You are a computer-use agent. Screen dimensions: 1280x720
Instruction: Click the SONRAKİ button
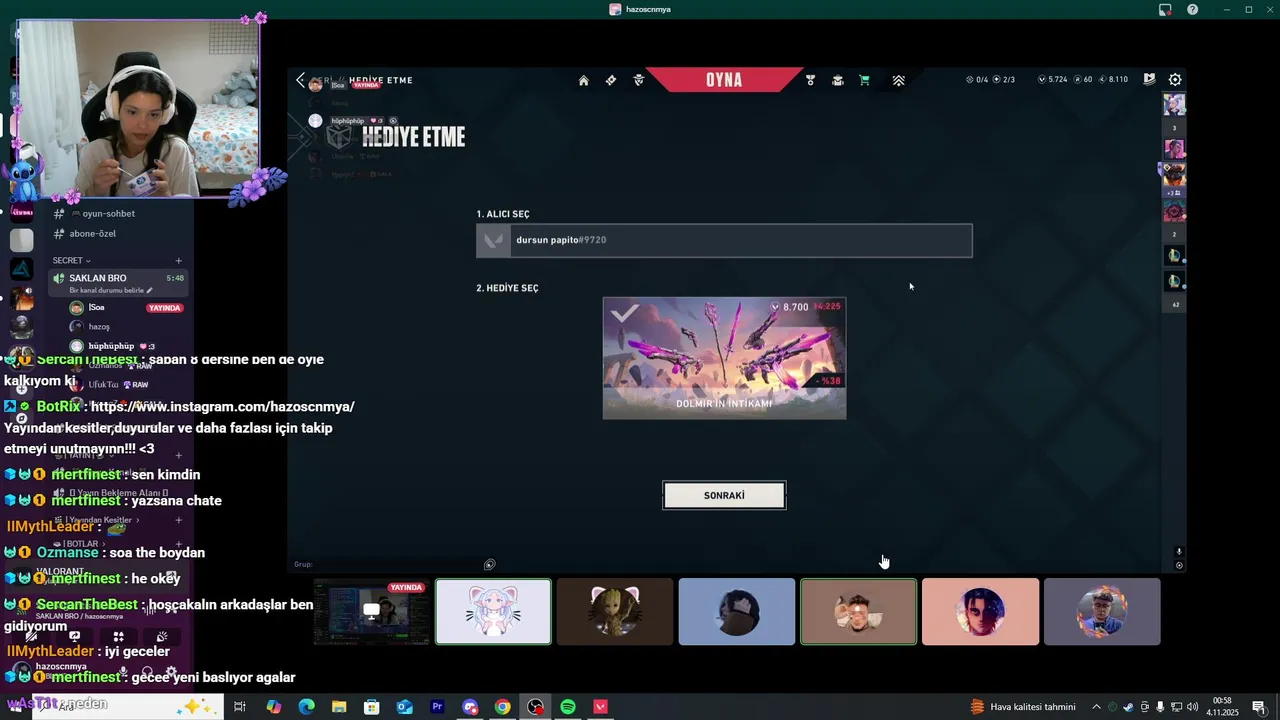click(724, 495)
